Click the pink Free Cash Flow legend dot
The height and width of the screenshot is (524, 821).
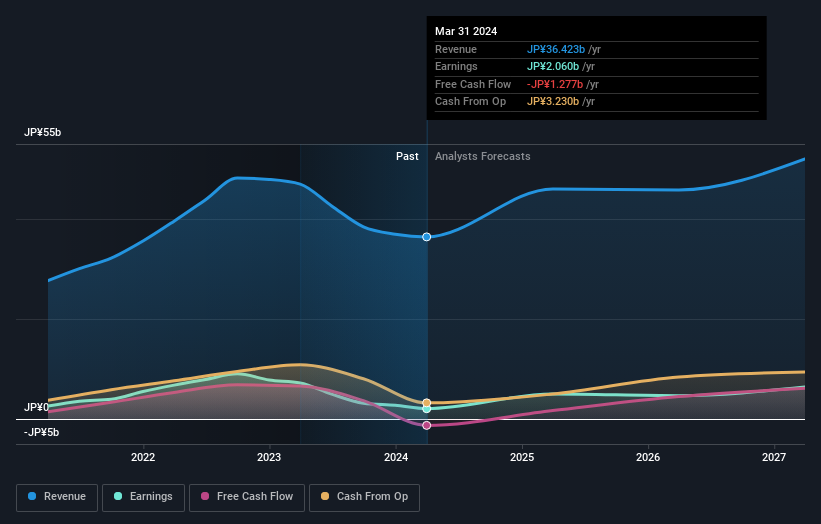point(205,496)
